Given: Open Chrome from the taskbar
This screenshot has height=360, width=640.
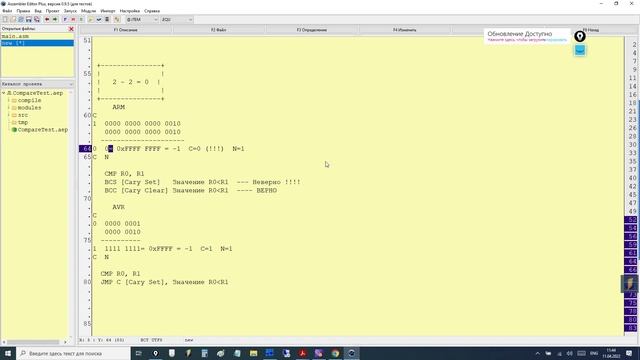Looking at the screenshot, I should point(335,353).
